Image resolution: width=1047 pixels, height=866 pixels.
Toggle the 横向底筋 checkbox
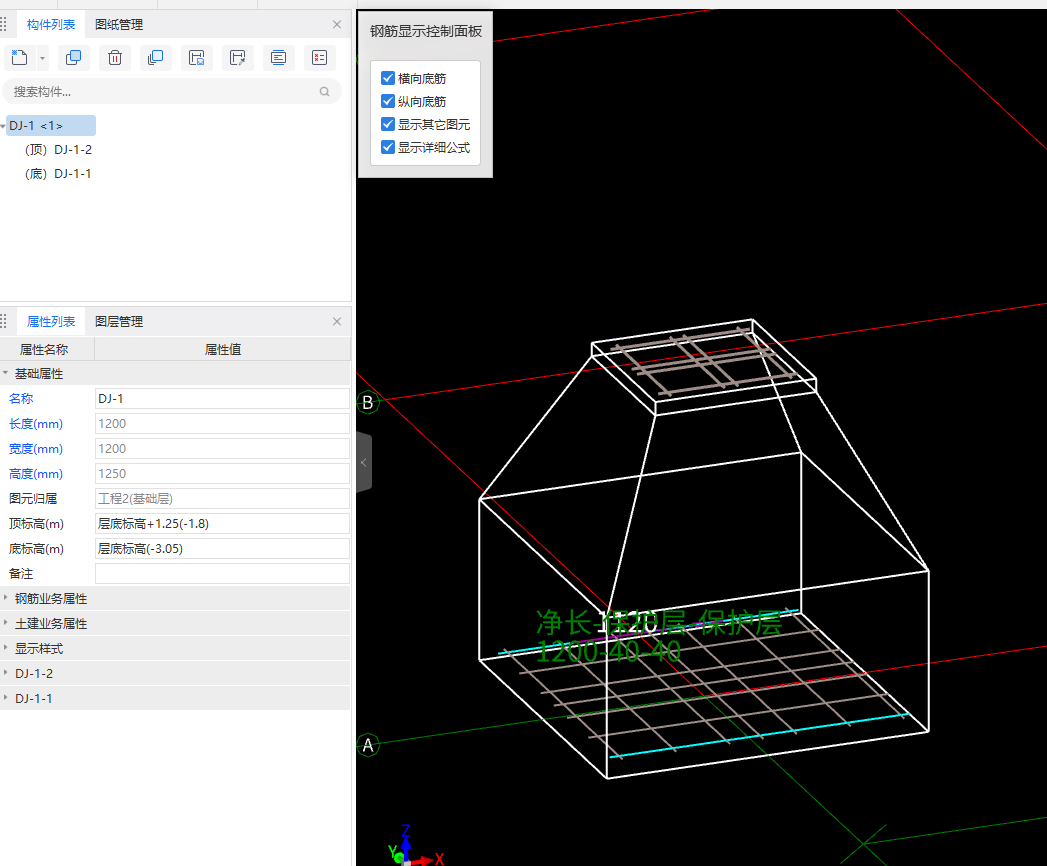(x=388, y=78)
